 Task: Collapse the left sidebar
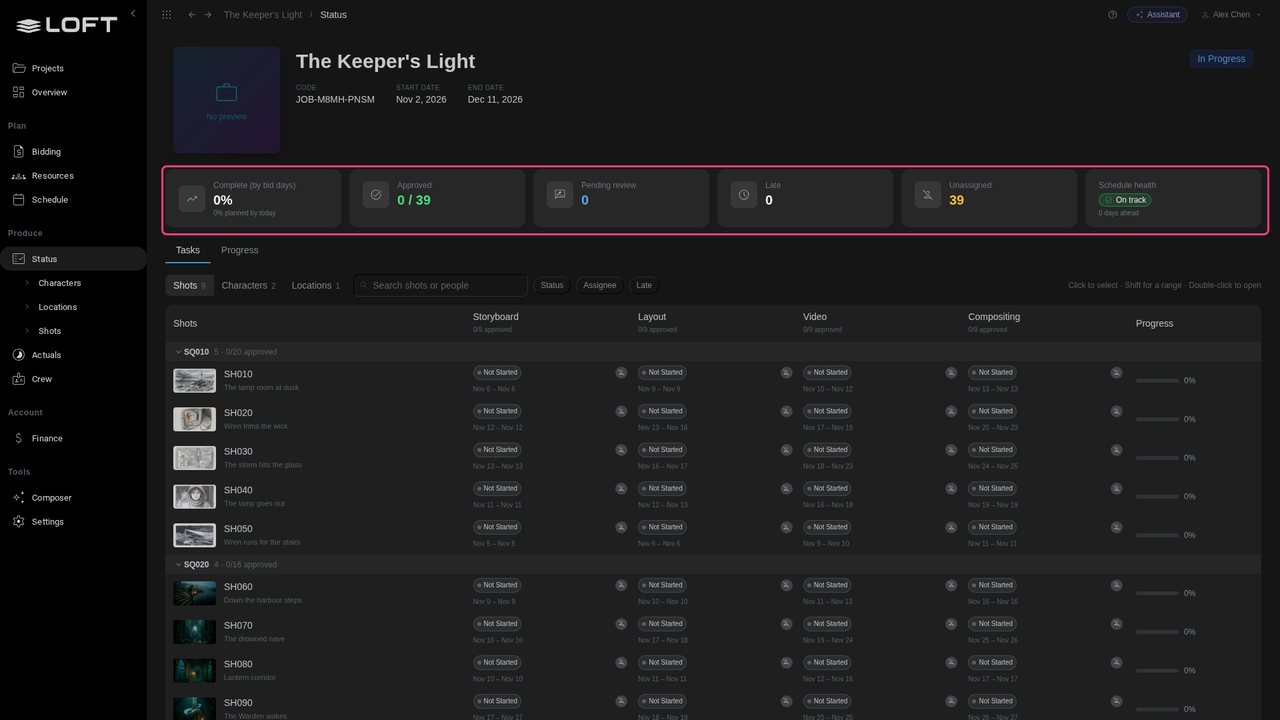pos(133,14)
